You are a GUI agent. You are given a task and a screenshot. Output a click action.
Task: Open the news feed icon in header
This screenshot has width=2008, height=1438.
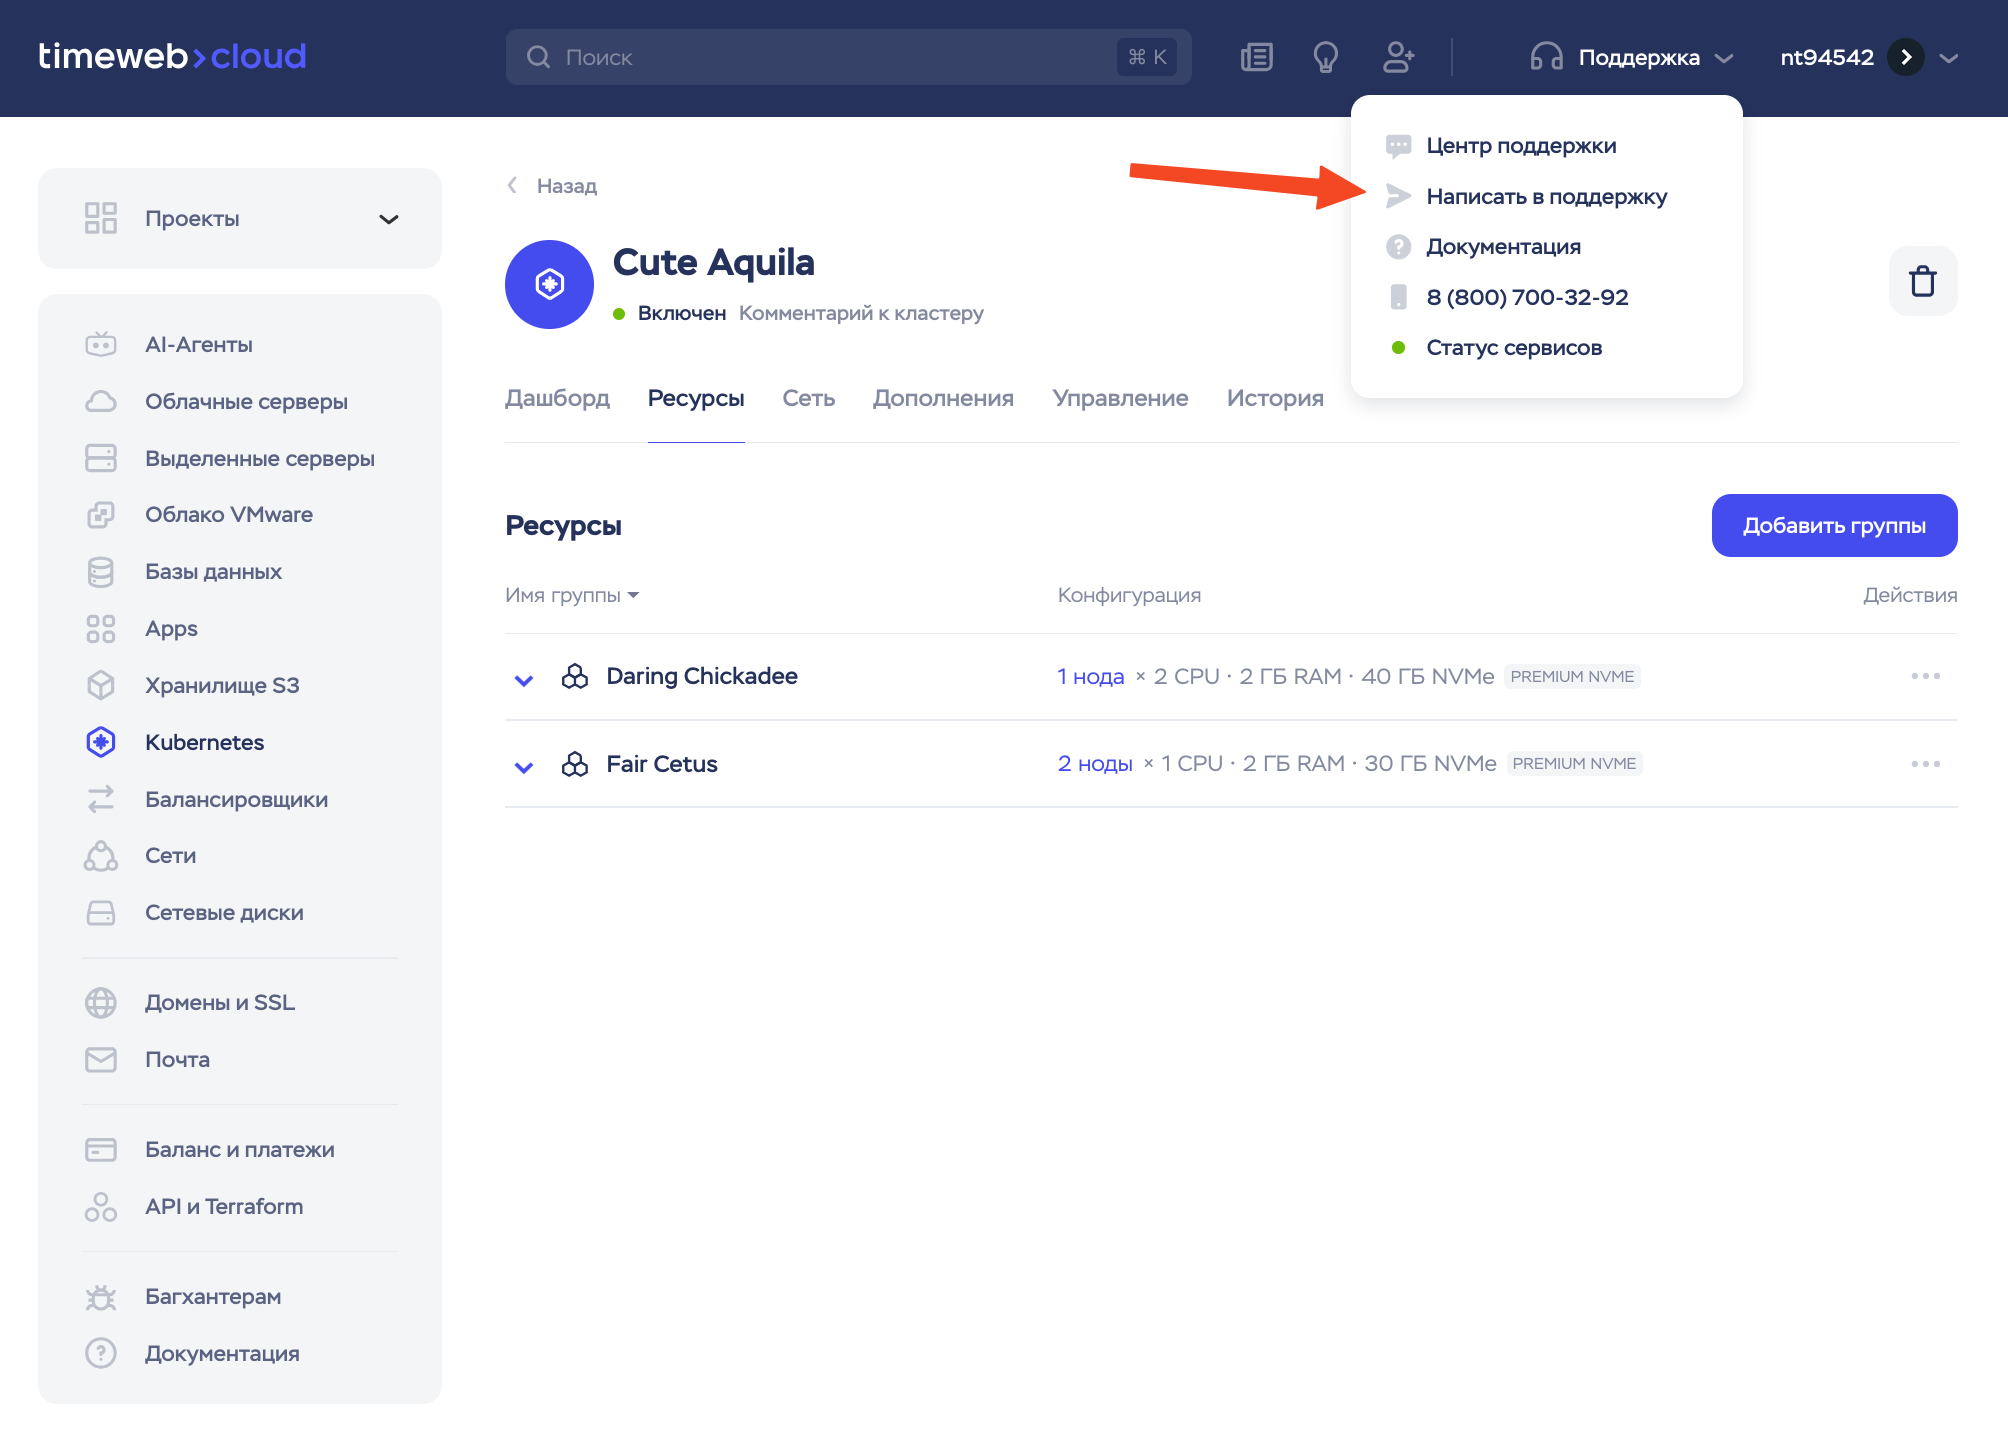click(1256, 57)
